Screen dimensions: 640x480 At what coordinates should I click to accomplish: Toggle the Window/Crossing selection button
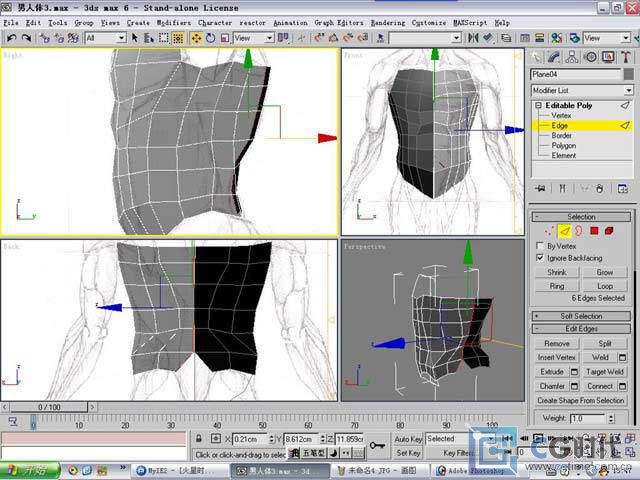coord(178,38)
